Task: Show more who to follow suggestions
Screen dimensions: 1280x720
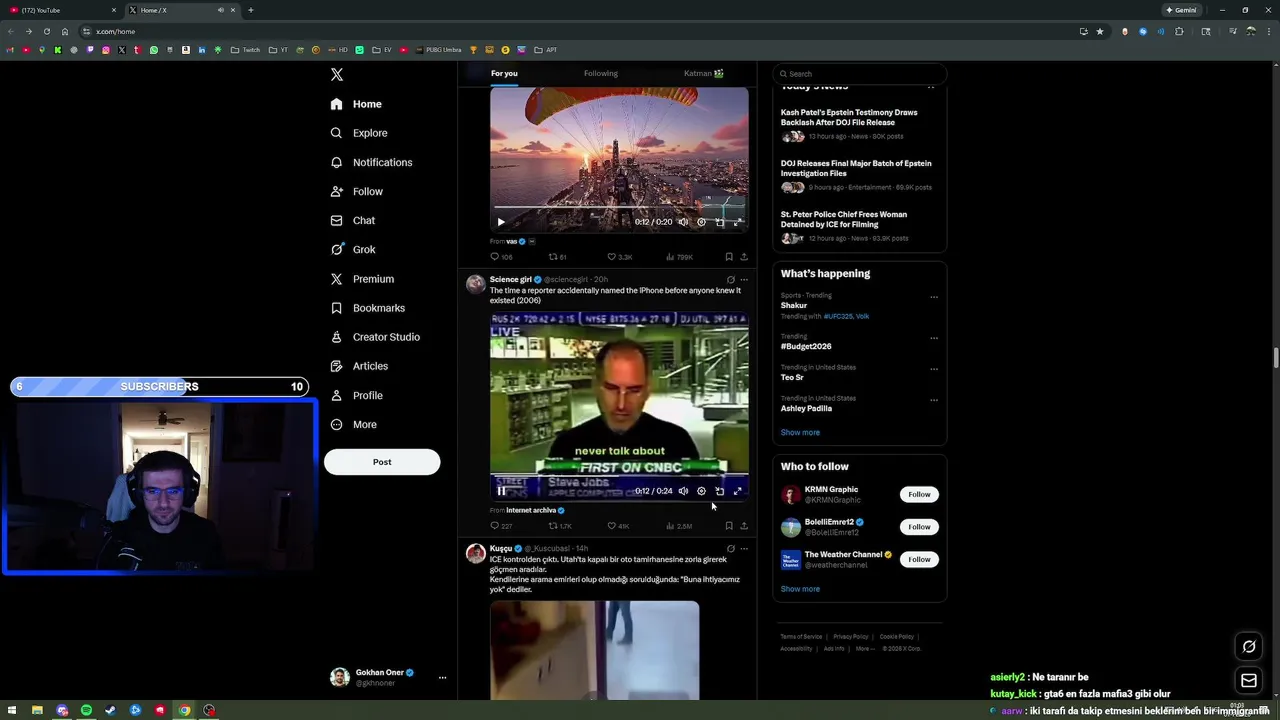Action: click(x=800, y=589)
